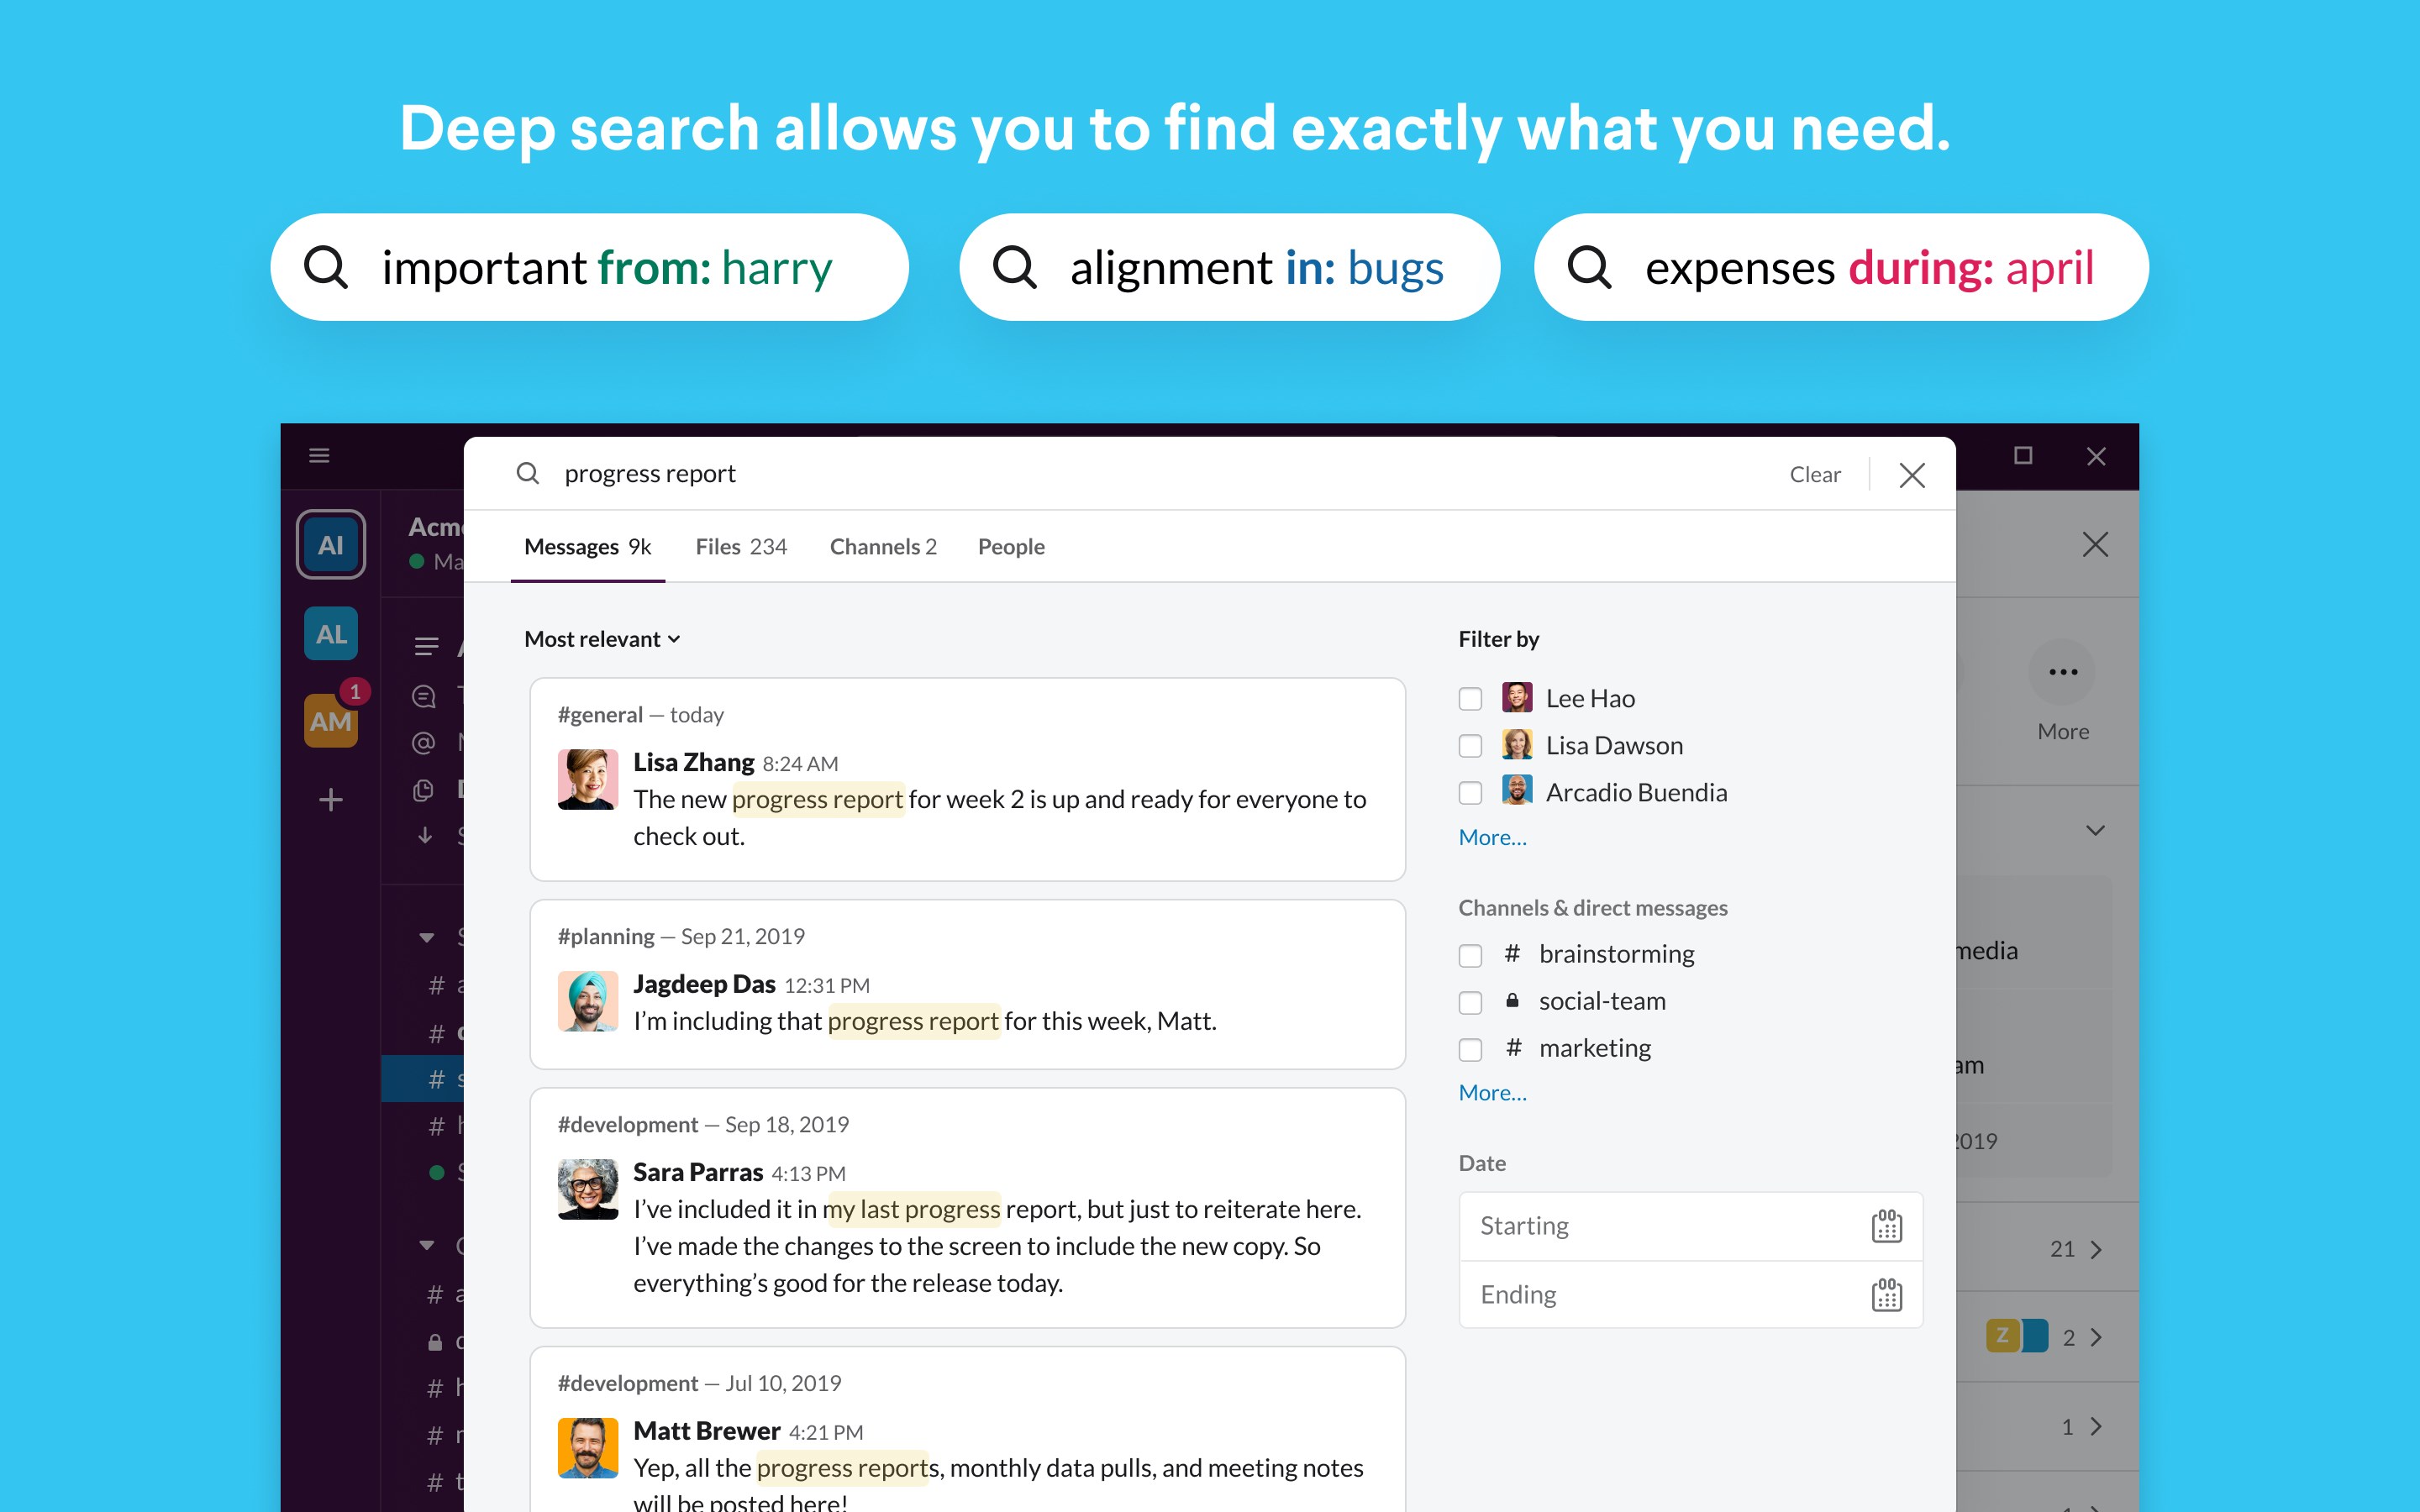Expand people filter with More link
The height and width of the screenshot is (1512, 2420).
[1491, 836]
